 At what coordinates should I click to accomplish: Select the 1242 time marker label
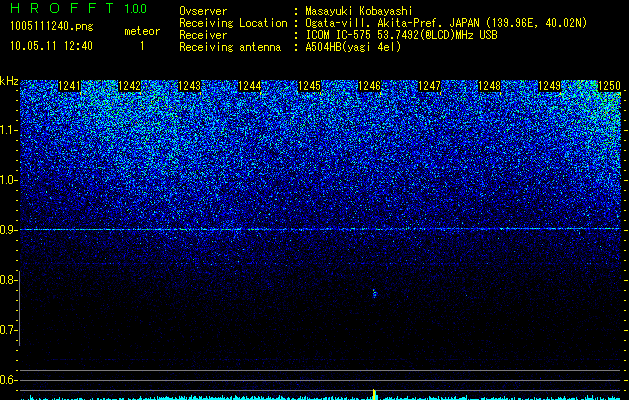coord(130,86)
